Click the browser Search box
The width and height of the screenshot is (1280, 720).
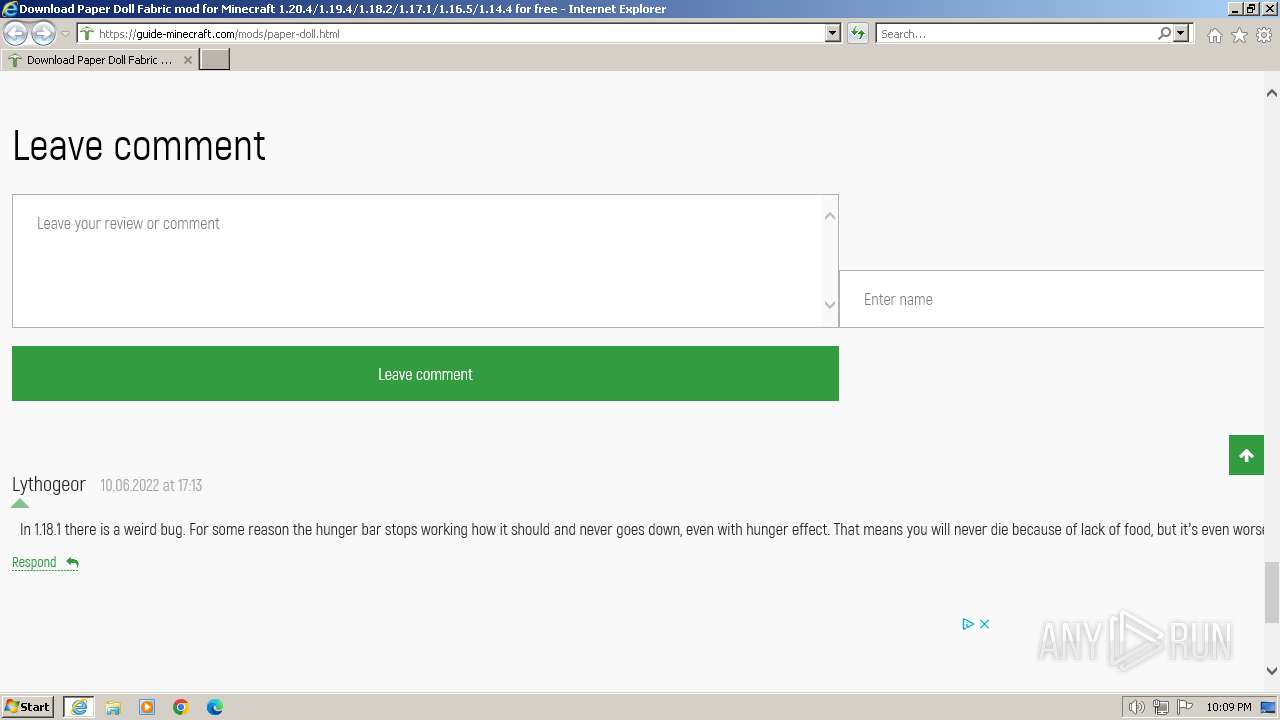(x=1016, y=33)
